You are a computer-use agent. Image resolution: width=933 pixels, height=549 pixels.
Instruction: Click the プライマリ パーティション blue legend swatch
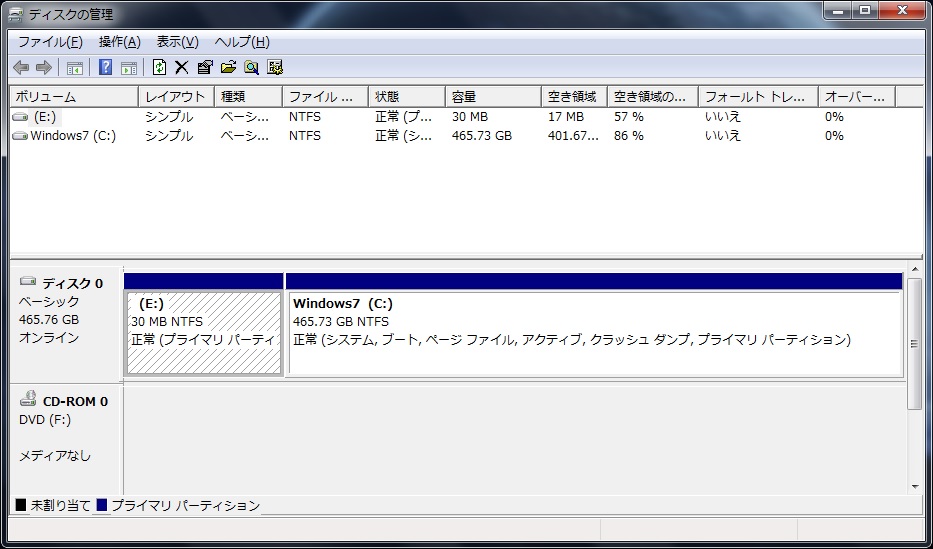point(102,506)
